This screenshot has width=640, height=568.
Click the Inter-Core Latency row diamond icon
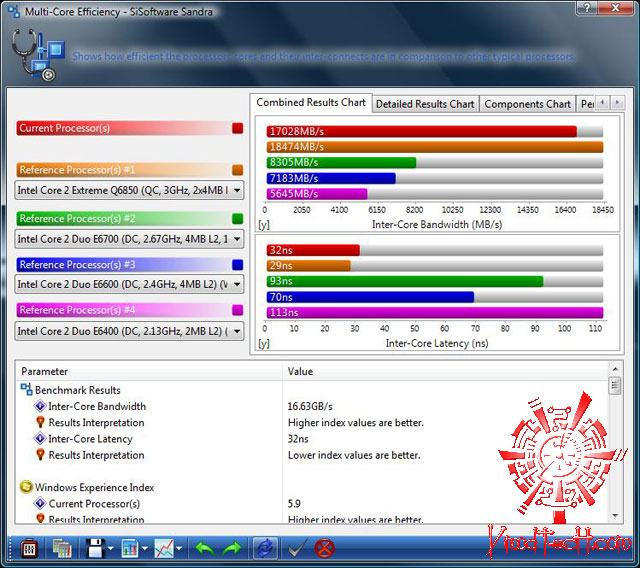click(x=40, y=439)
